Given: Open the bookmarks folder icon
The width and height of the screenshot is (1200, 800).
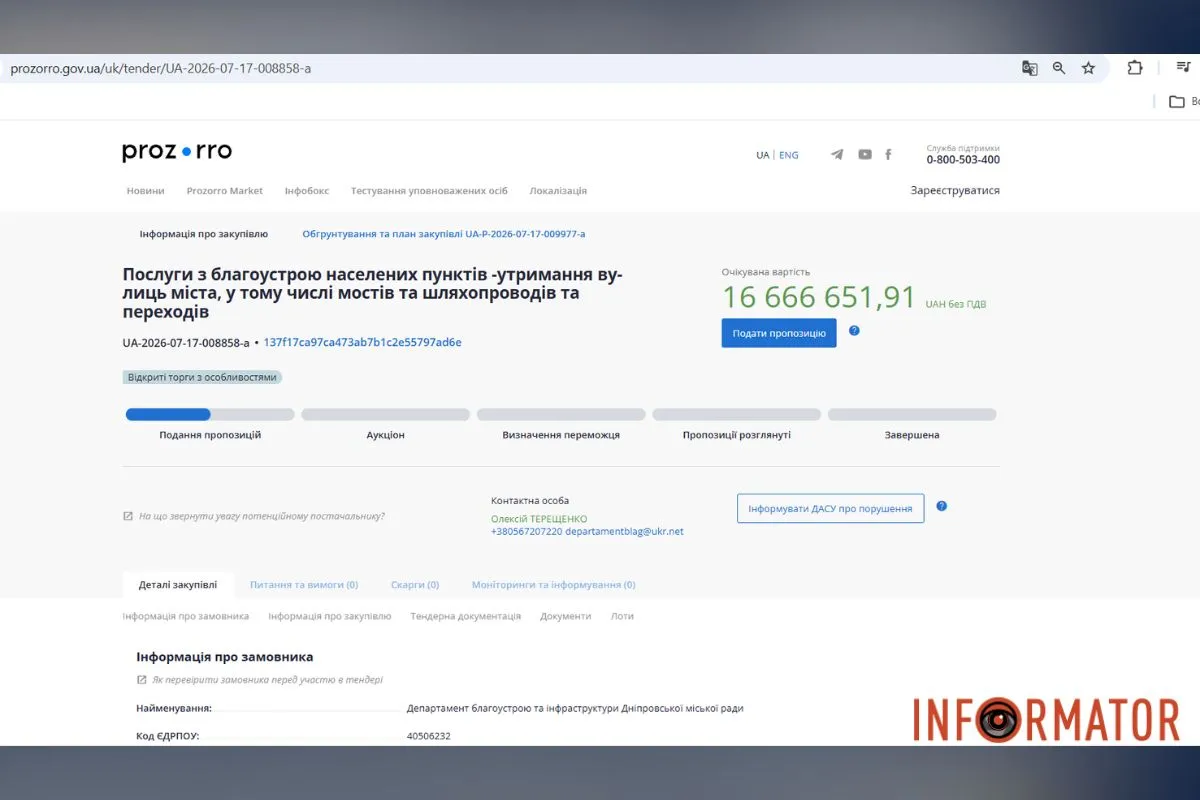Looking at the screenshot, I should 1177,102.
